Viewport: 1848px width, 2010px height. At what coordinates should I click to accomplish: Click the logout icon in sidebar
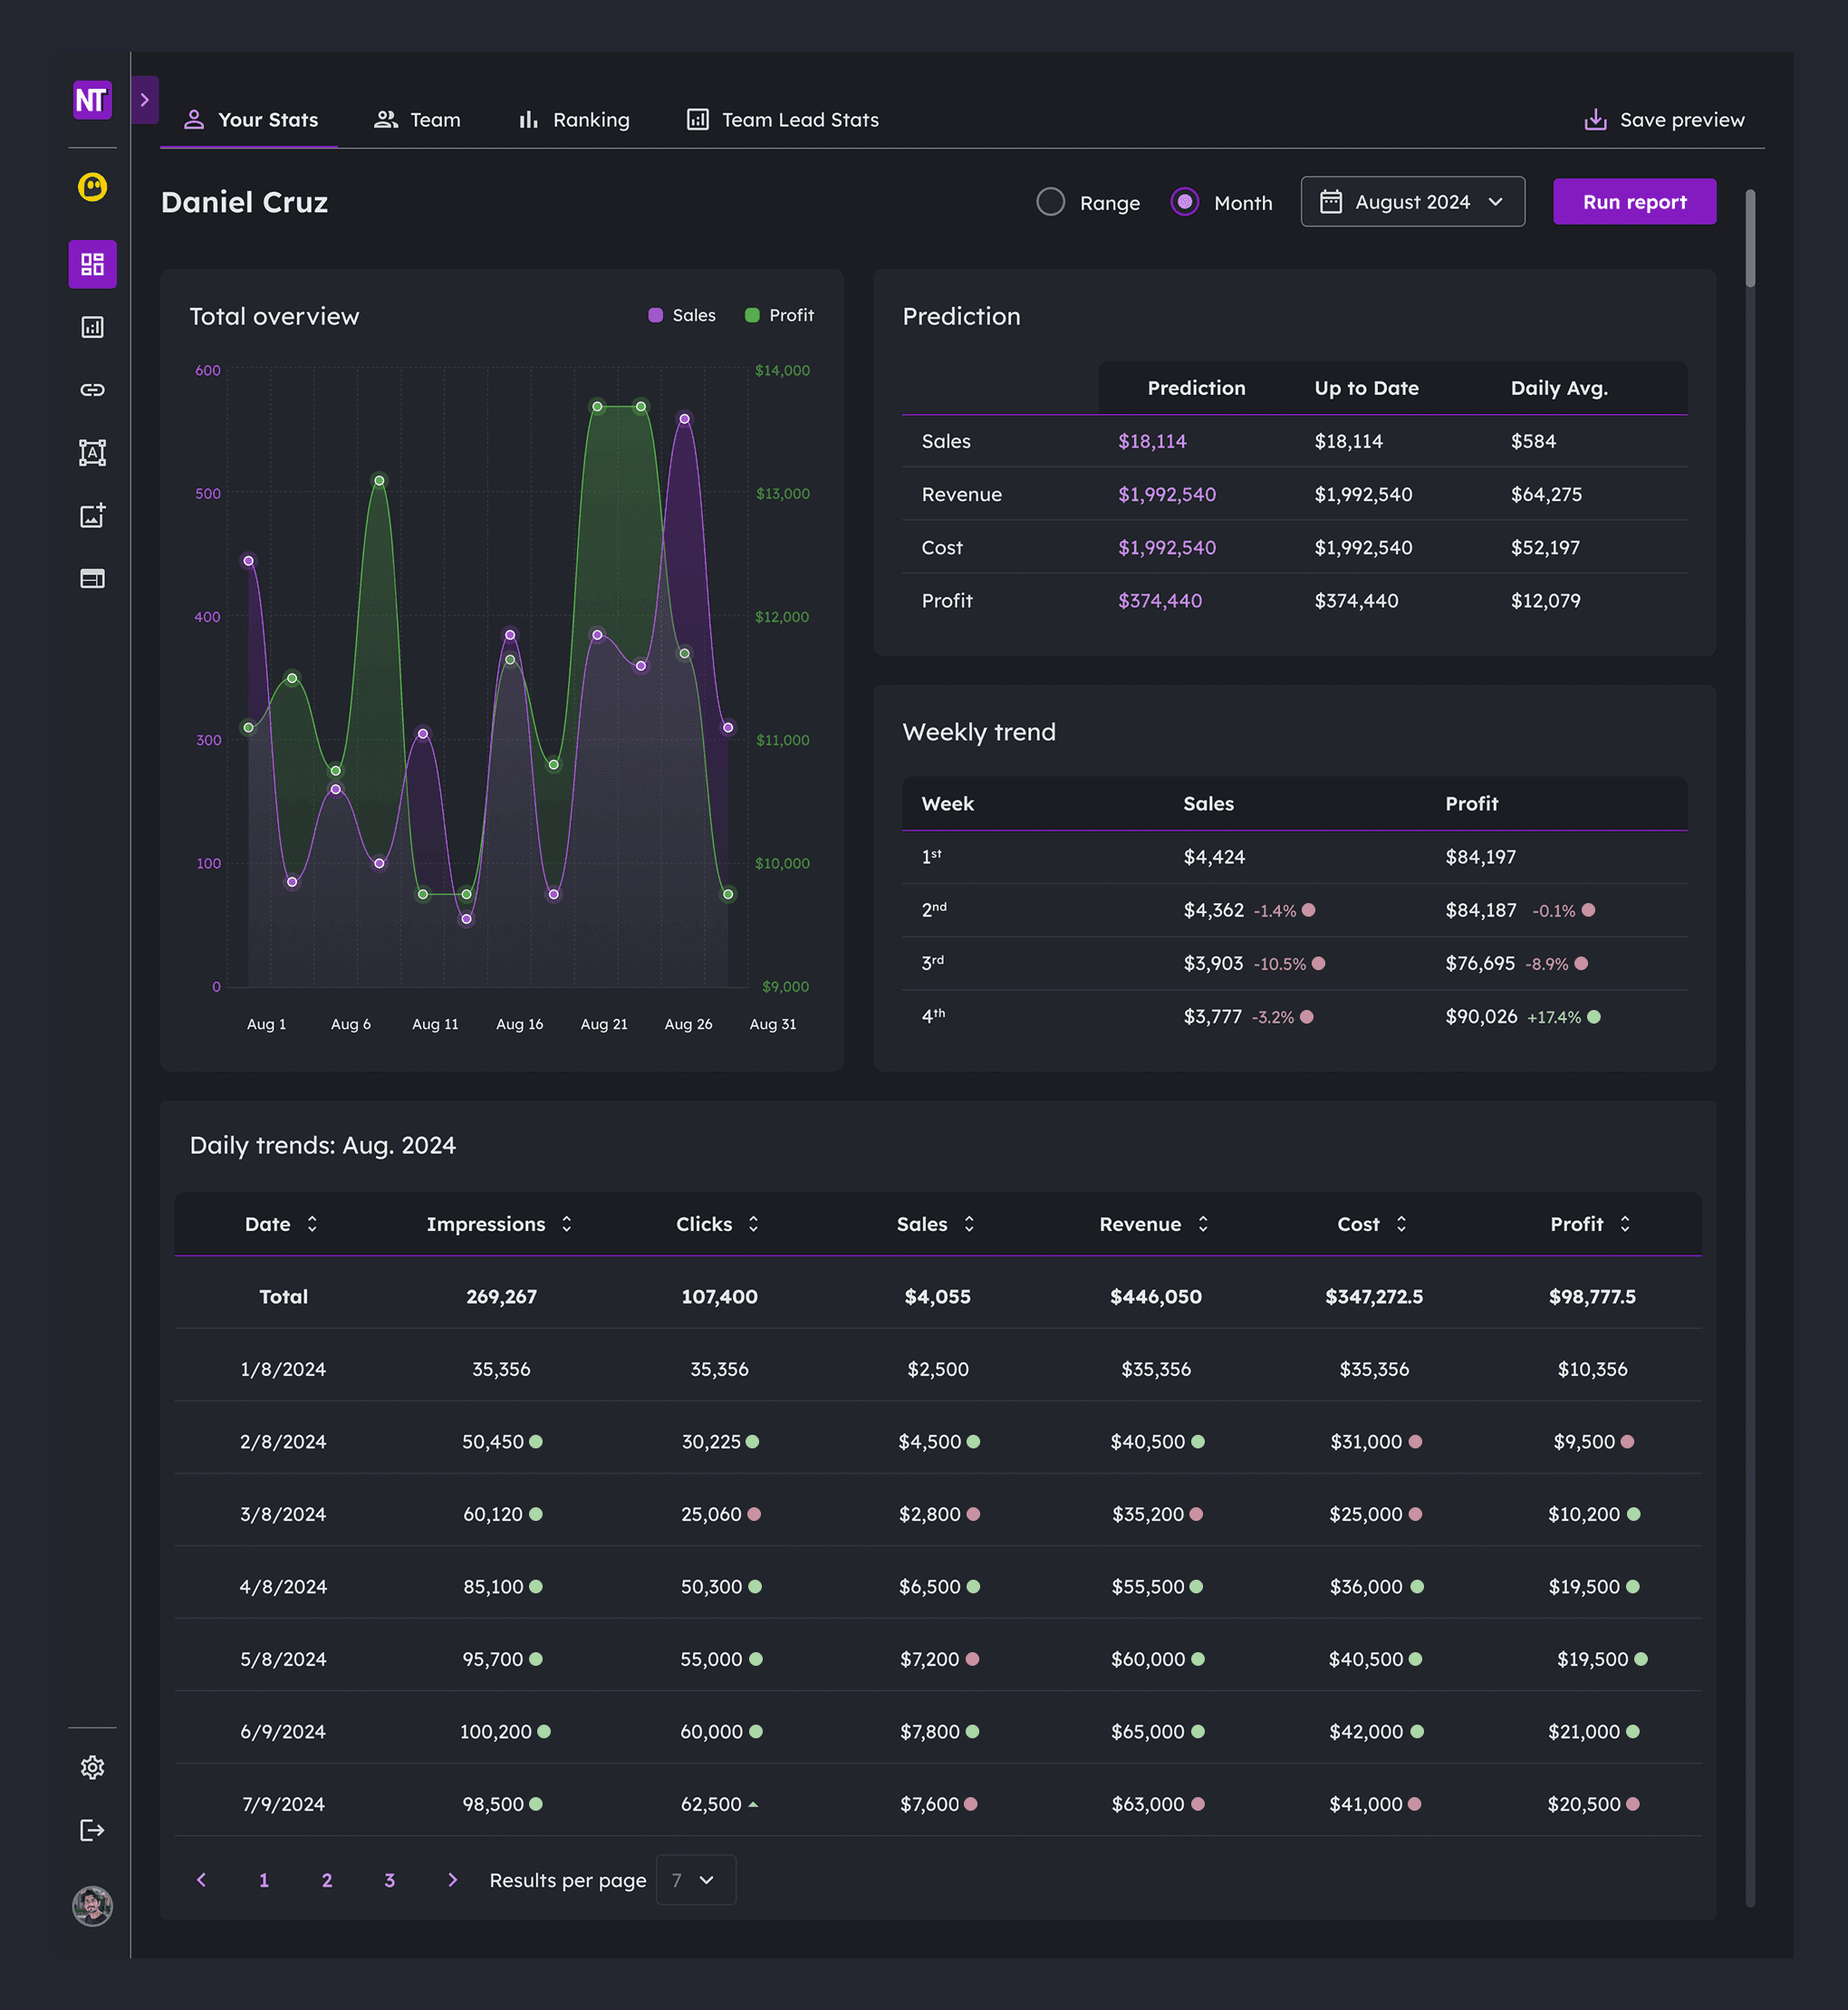point(92,1830)
